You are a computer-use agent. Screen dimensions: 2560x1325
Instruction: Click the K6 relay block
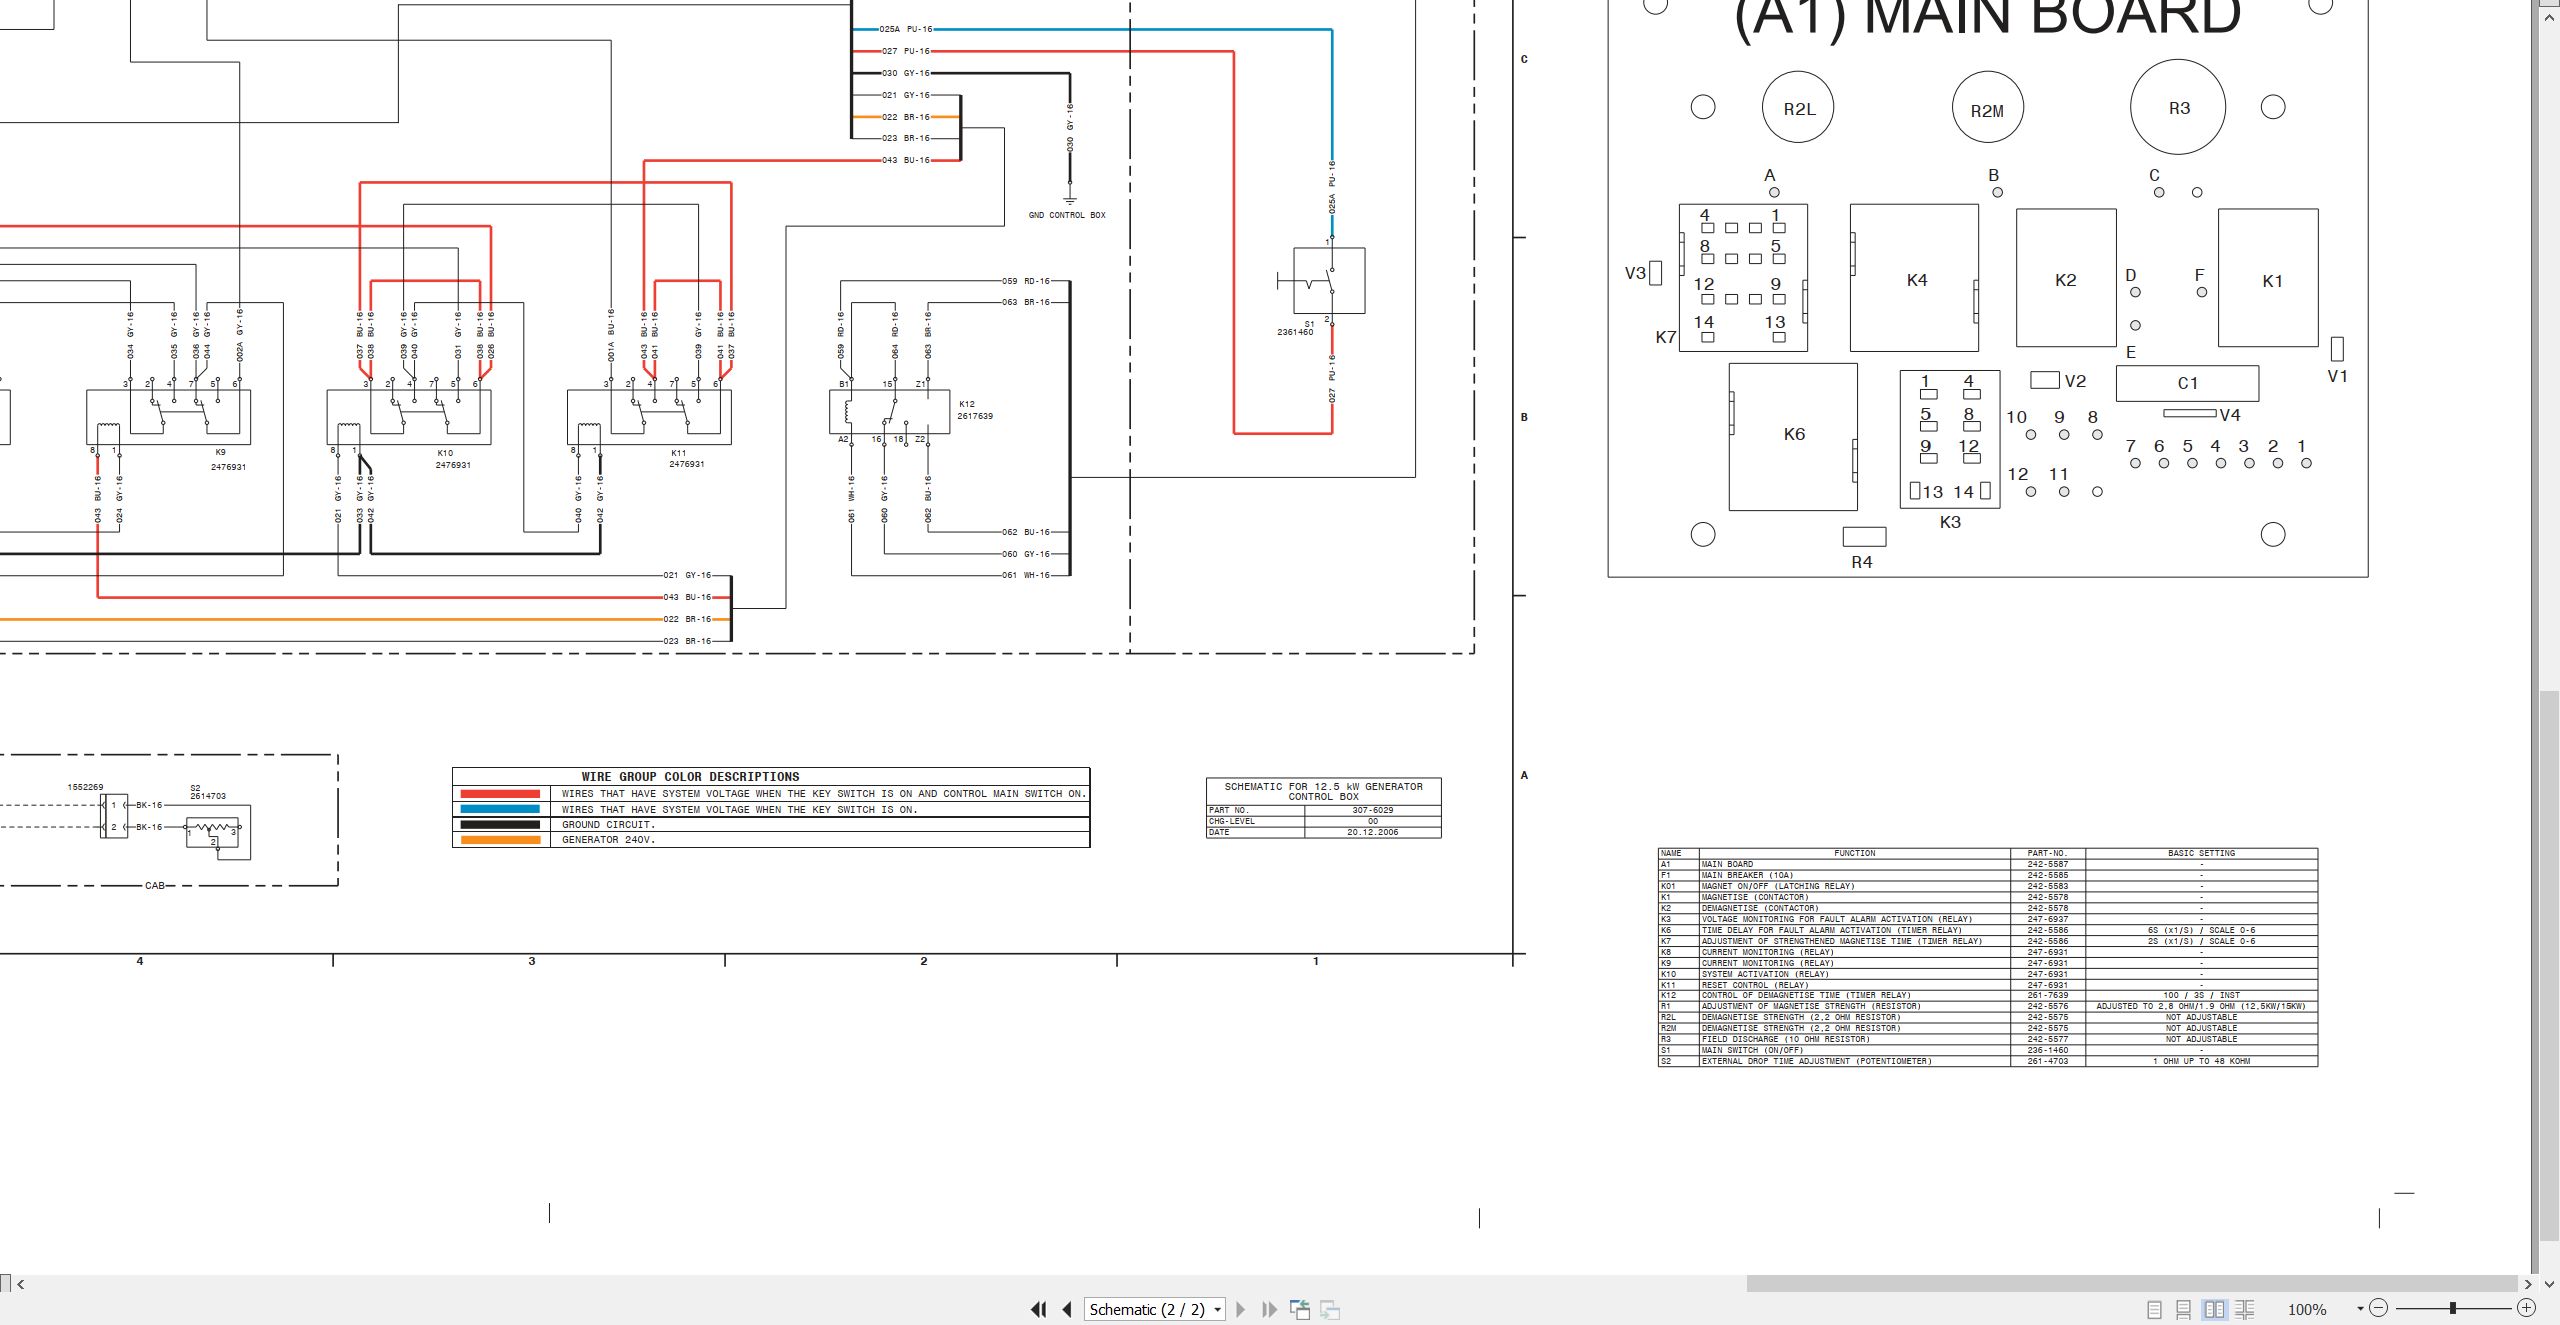tap(1793, 436)
